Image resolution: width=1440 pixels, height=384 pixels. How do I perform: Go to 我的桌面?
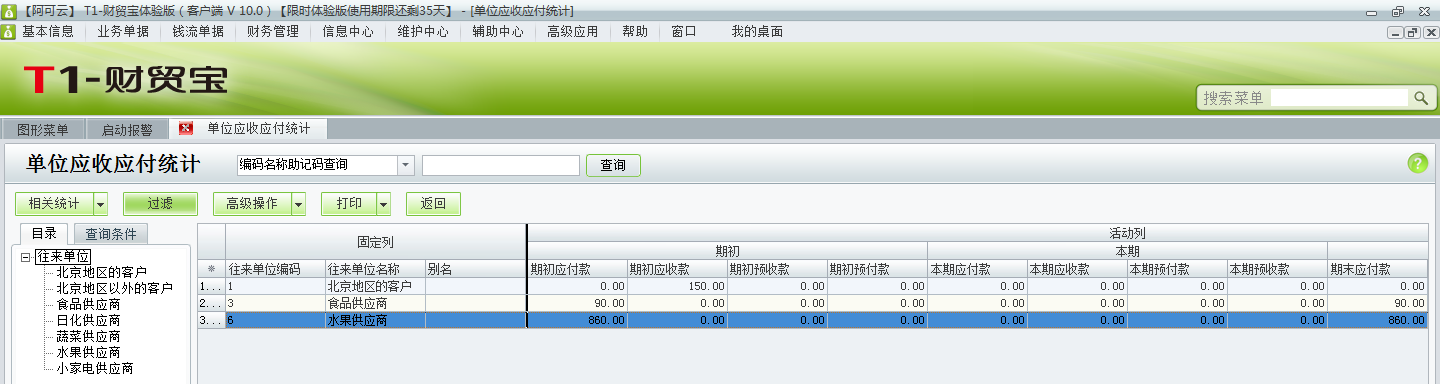(x=757, y=31)
